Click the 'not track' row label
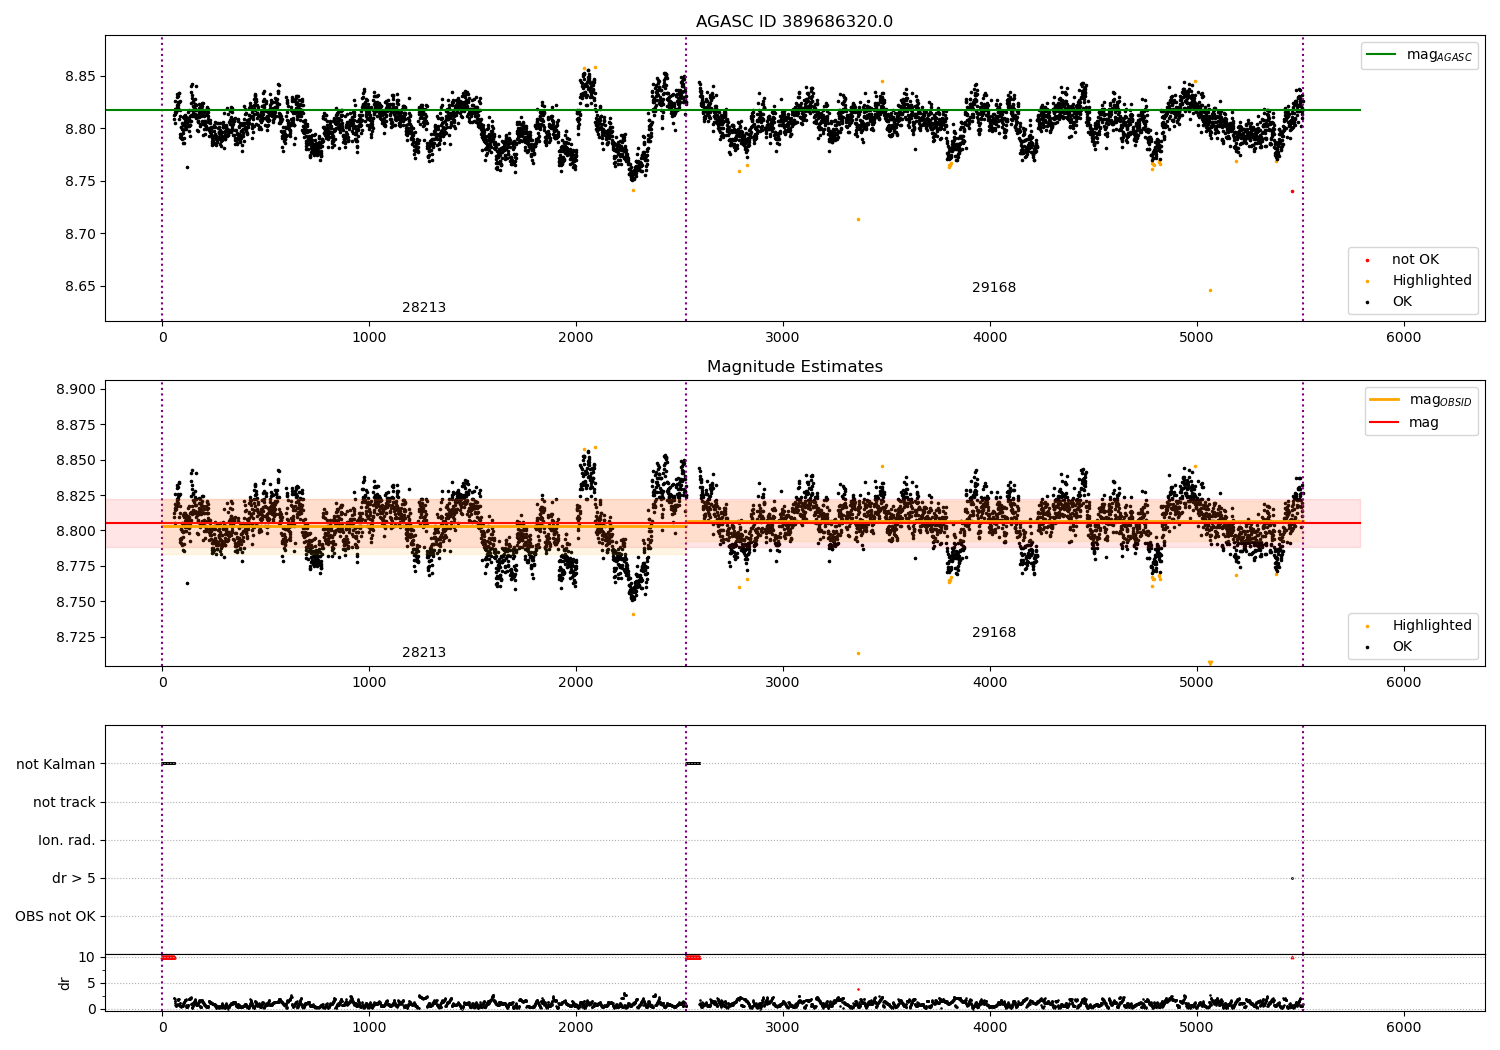The height and width of the screenshot is (1050, 1500). click(64, 802)
